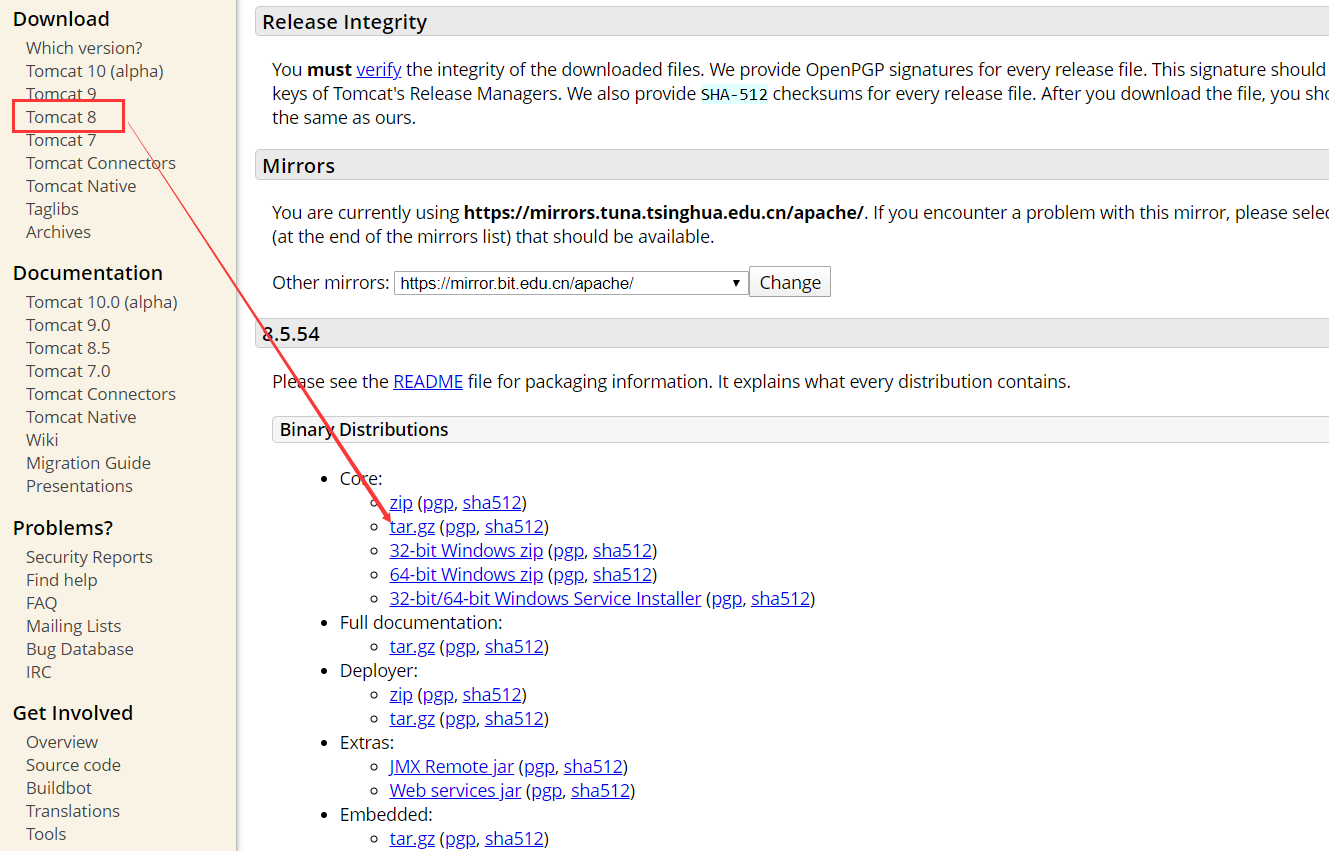Open Overview under Get Involved
This screenshot has width=1329, height=851.
pos(62,742)
